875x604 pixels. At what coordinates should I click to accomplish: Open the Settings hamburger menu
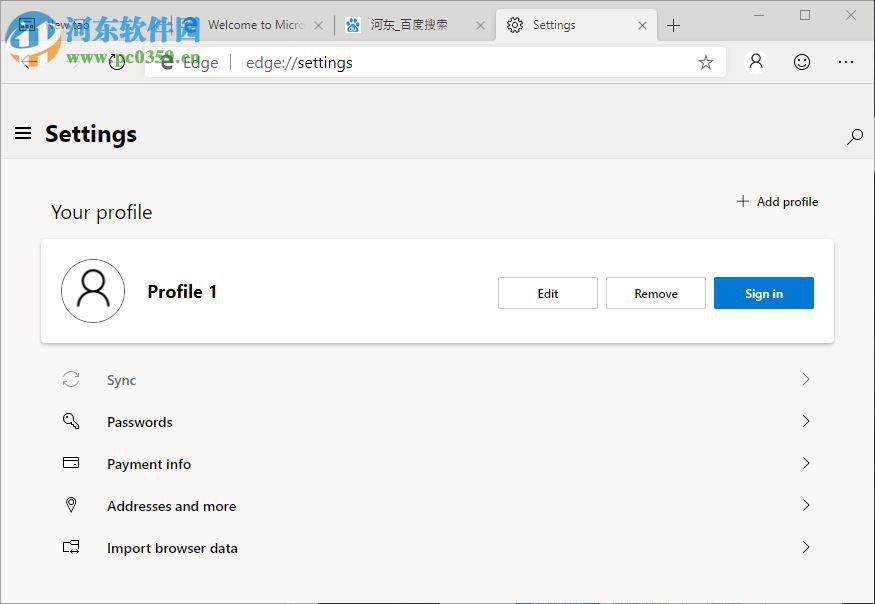[23, 133]
